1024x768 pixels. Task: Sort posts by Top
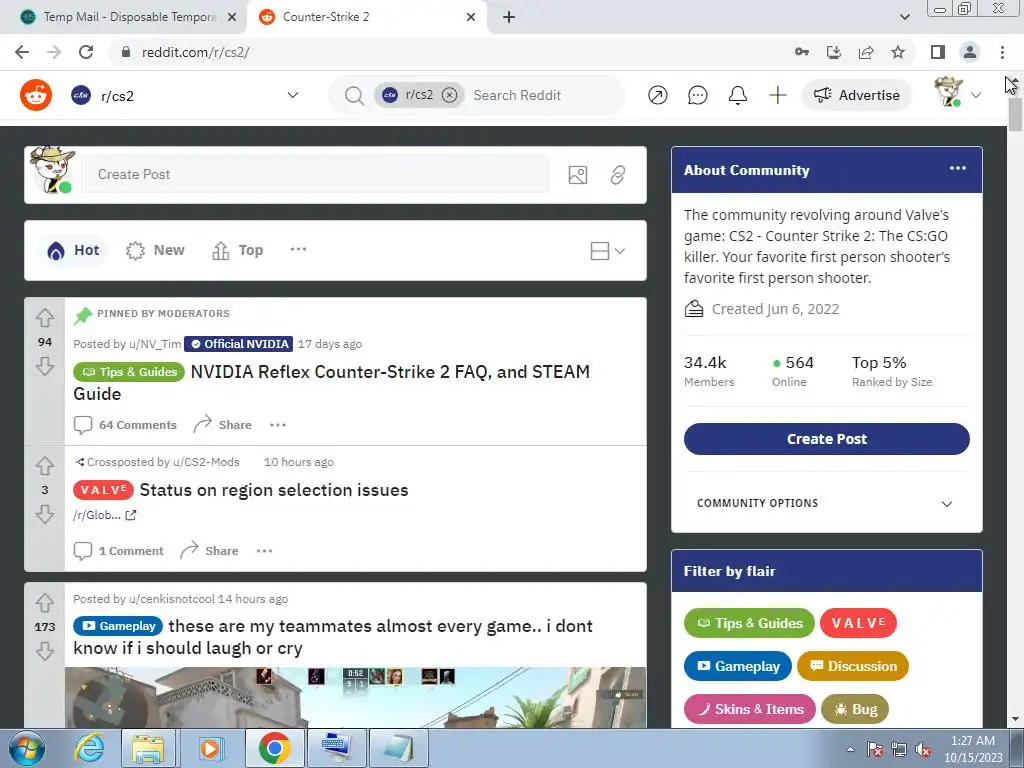tap(238, 250)
